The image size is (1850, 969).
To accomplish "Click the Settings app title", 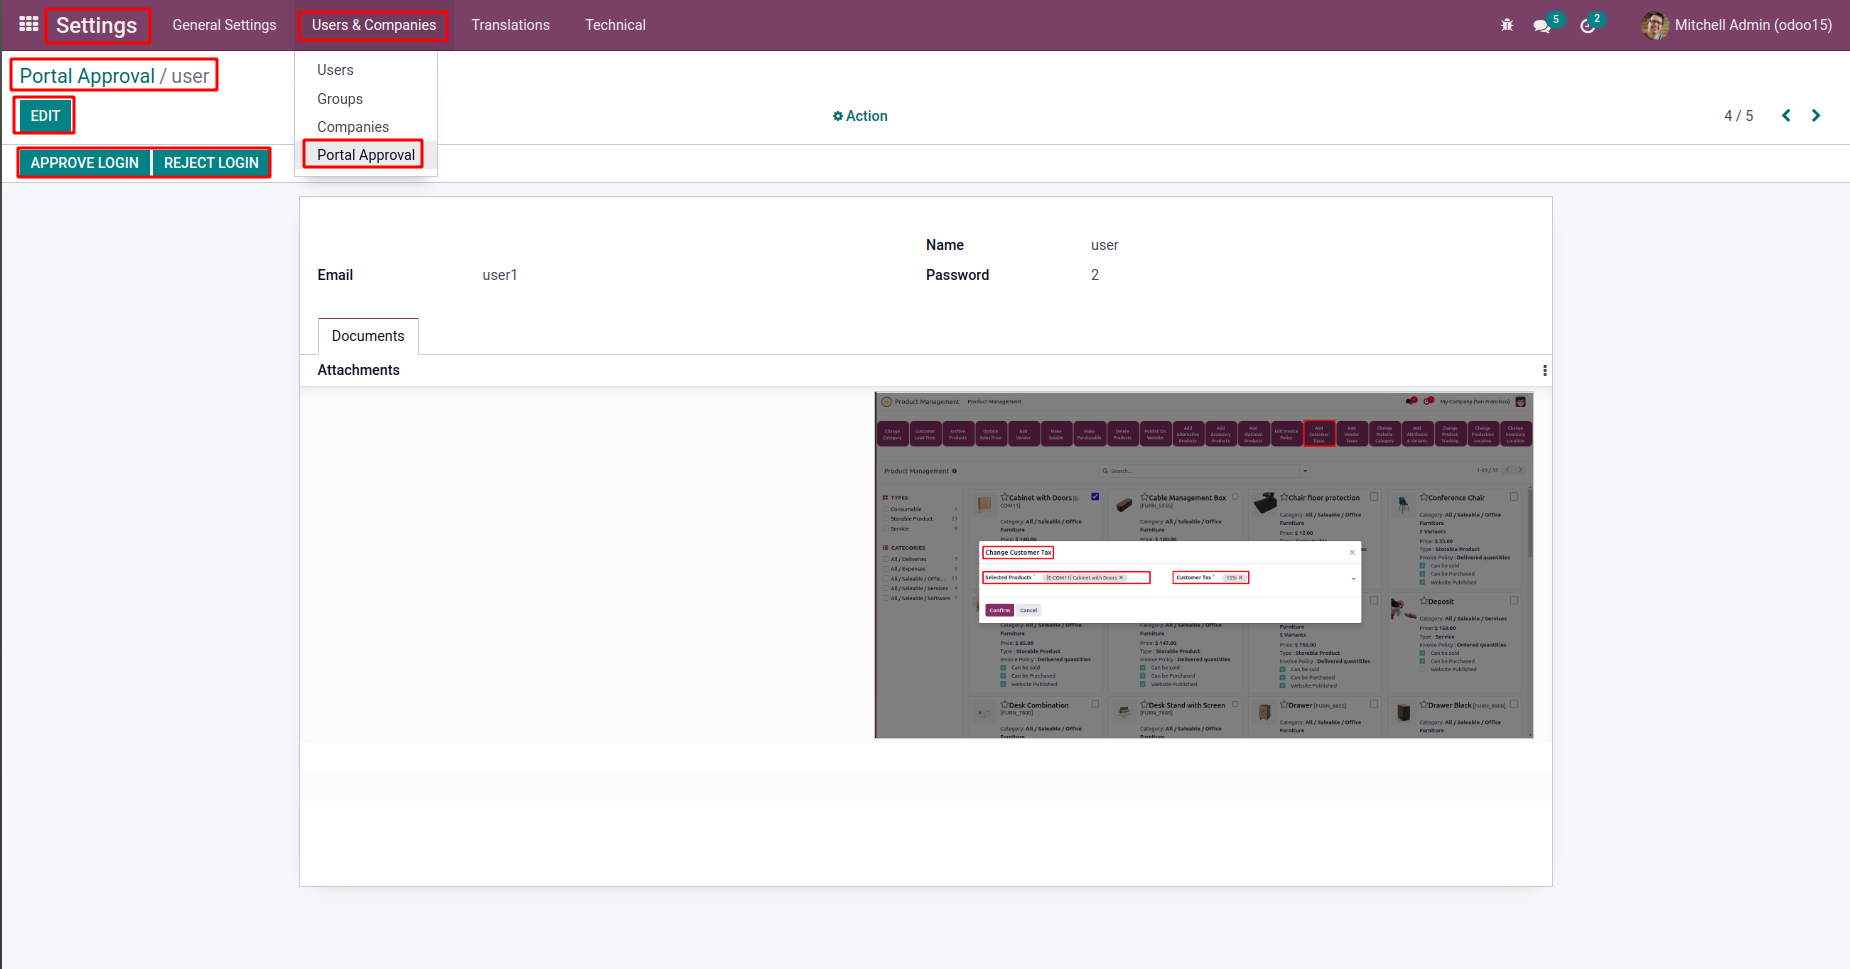I will pos(96,25).
